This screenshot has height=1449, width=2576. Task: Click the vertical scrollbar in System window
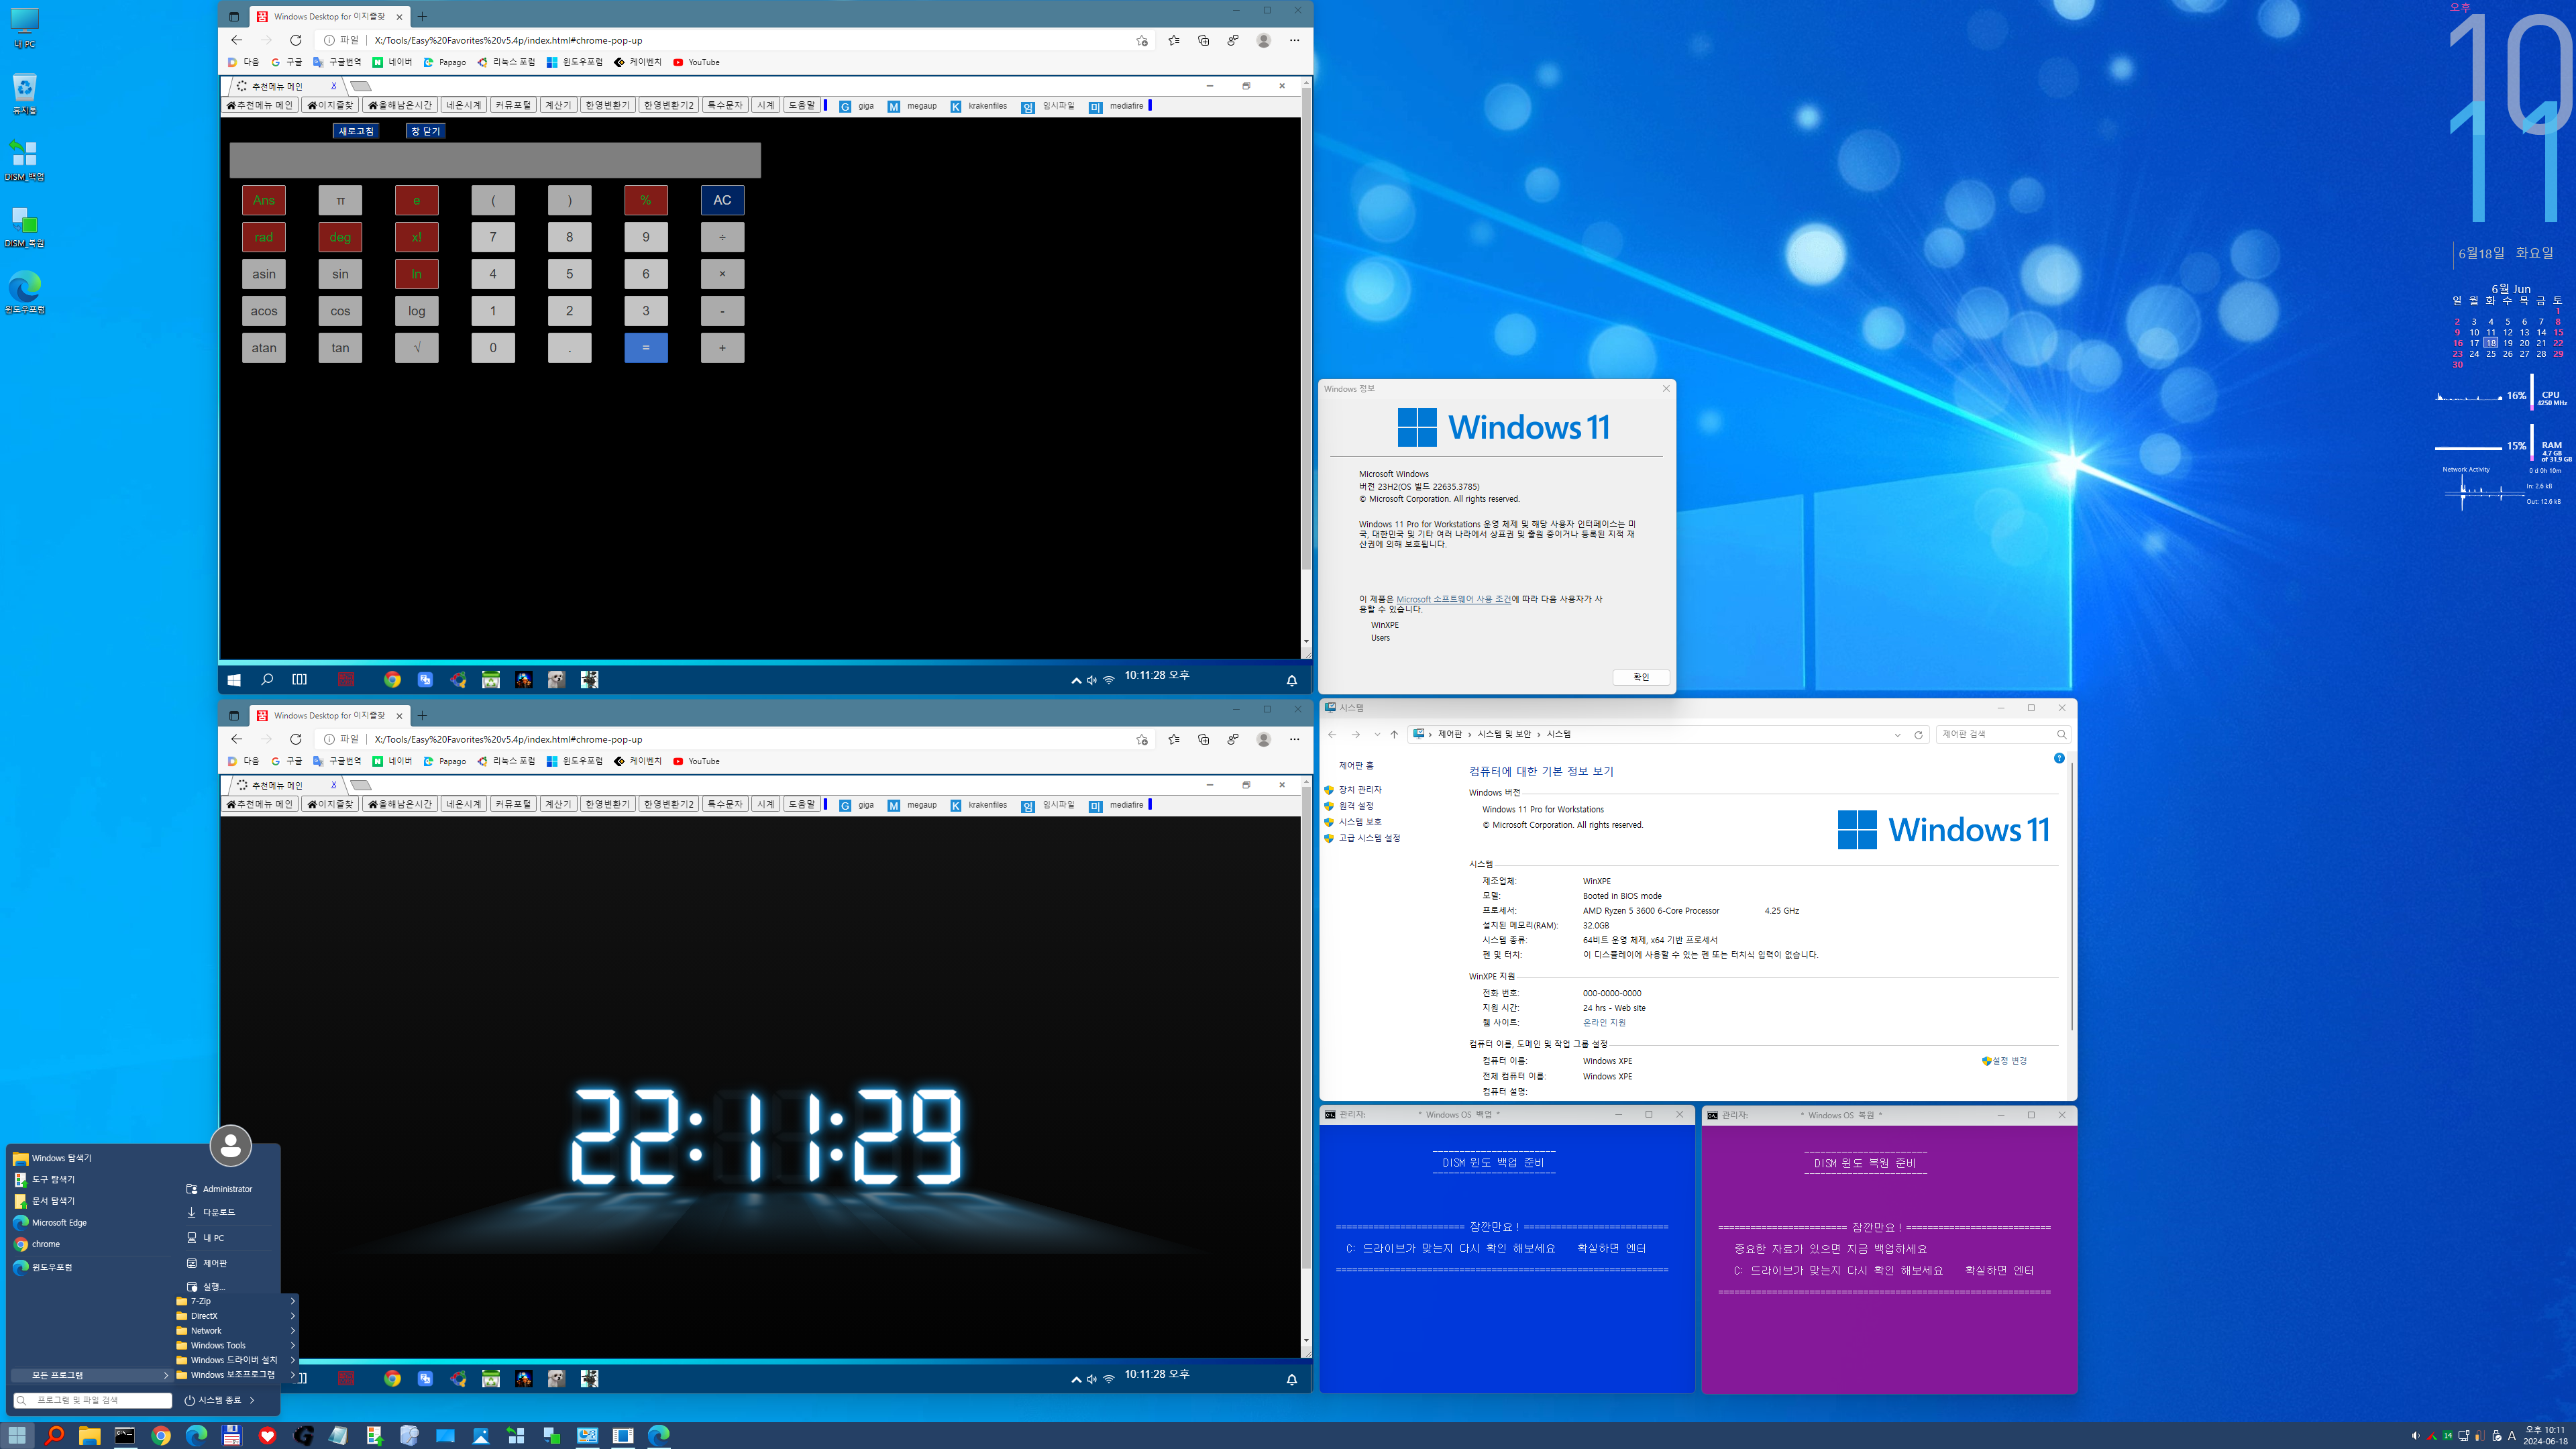tap(2071, 896)
